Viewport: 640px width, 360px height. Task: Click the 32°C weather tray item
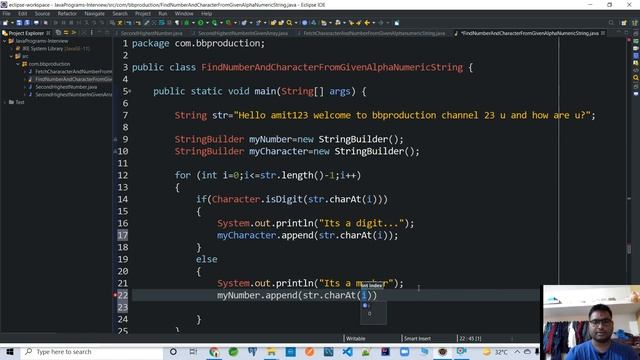(x=495, y=352)
